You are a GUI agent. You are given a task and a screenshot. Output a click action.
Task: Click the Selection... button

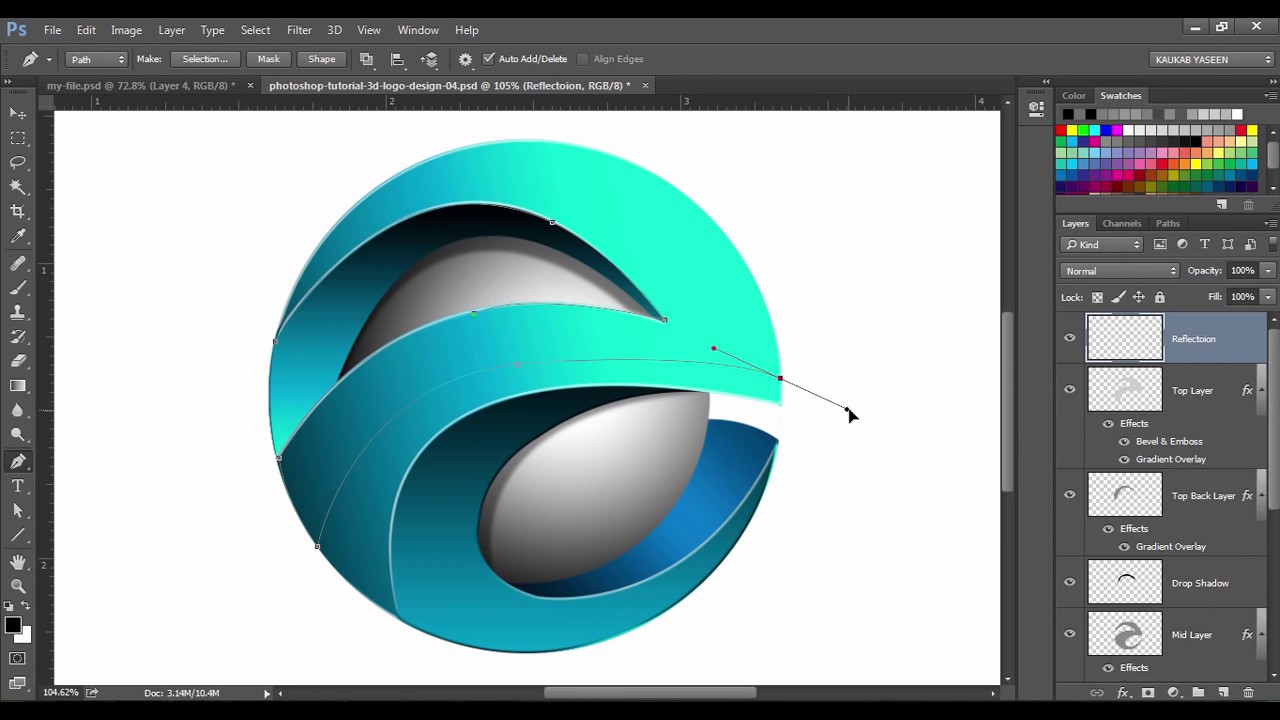(x=205, y=59)
